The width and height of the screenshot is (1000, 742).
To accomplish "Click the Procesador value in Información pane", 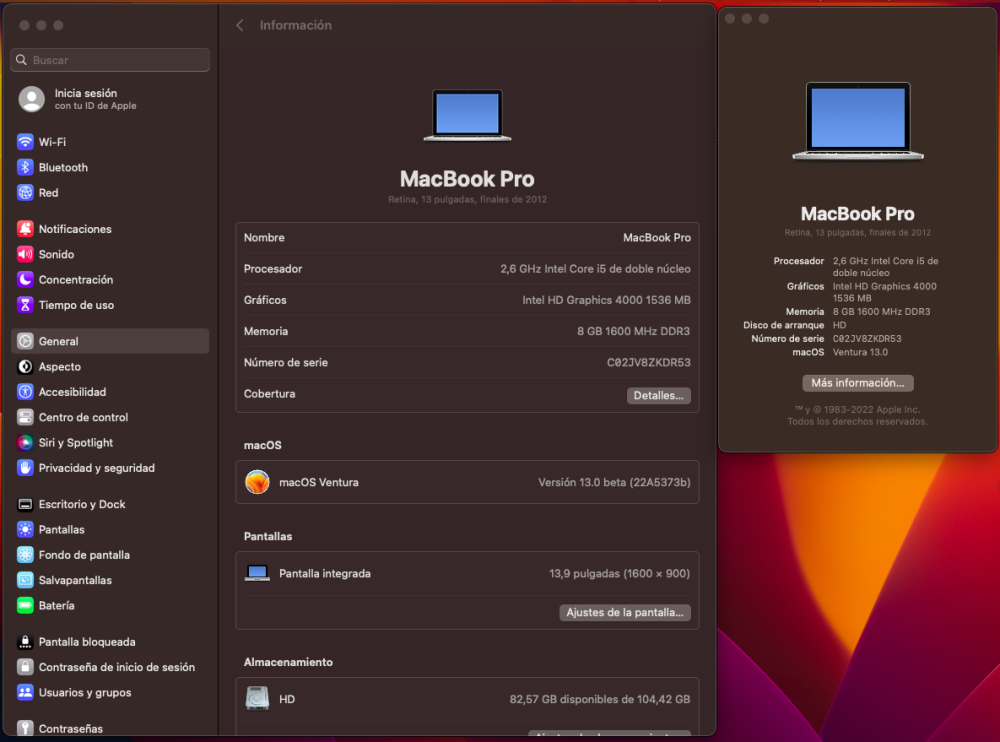I will [595, 269].
